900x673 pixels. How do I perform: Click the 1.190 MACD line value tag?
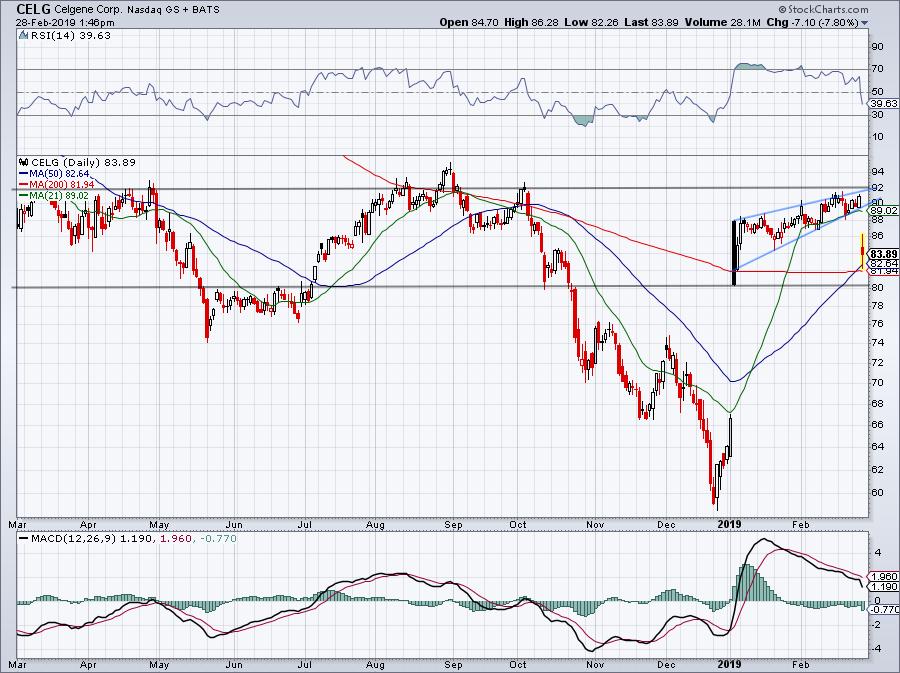point(883,586)
